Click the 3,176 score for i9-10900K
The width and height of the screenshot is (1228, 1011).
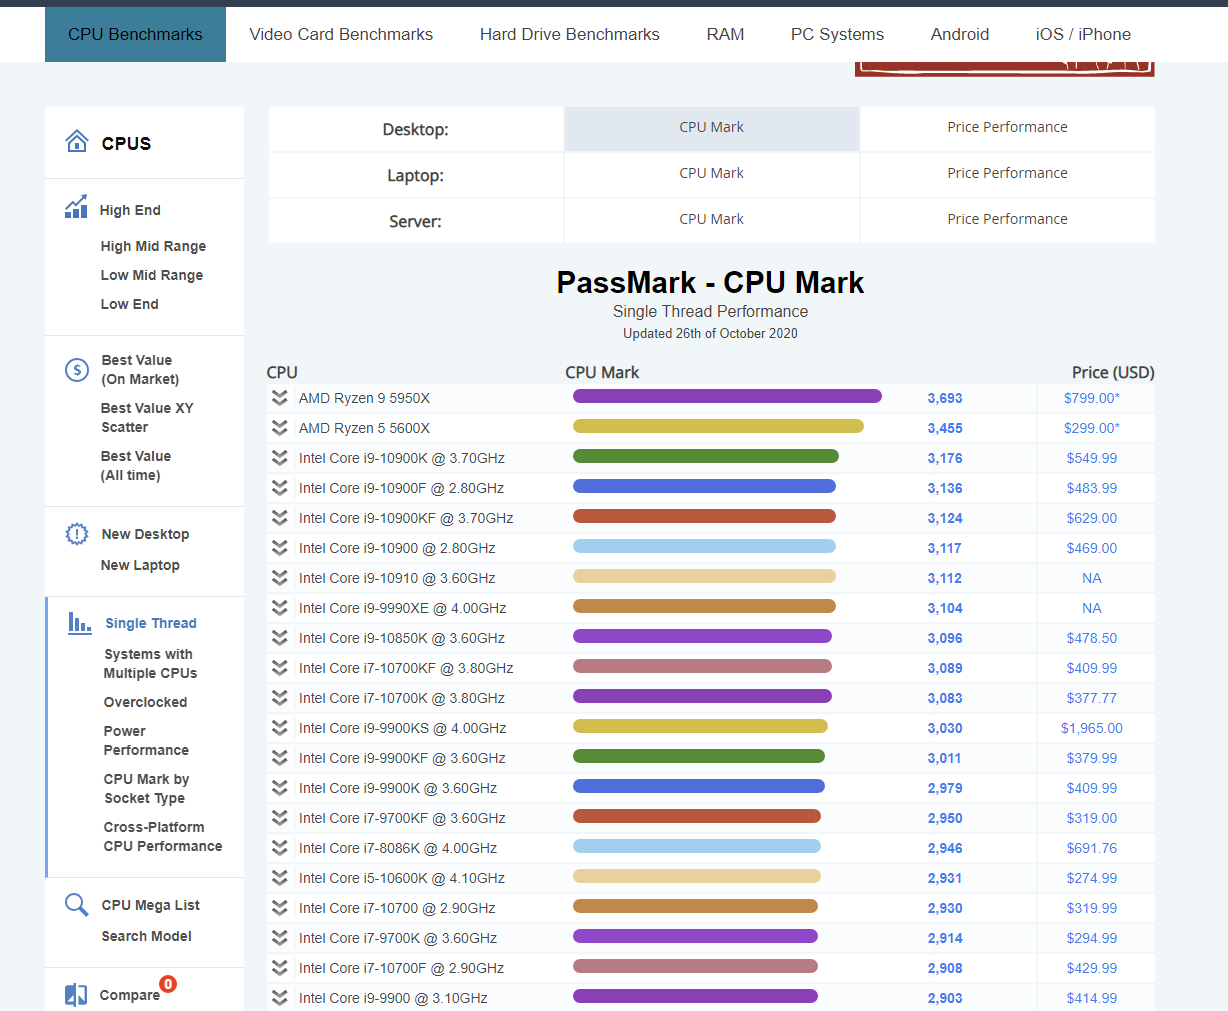point(944,458)
